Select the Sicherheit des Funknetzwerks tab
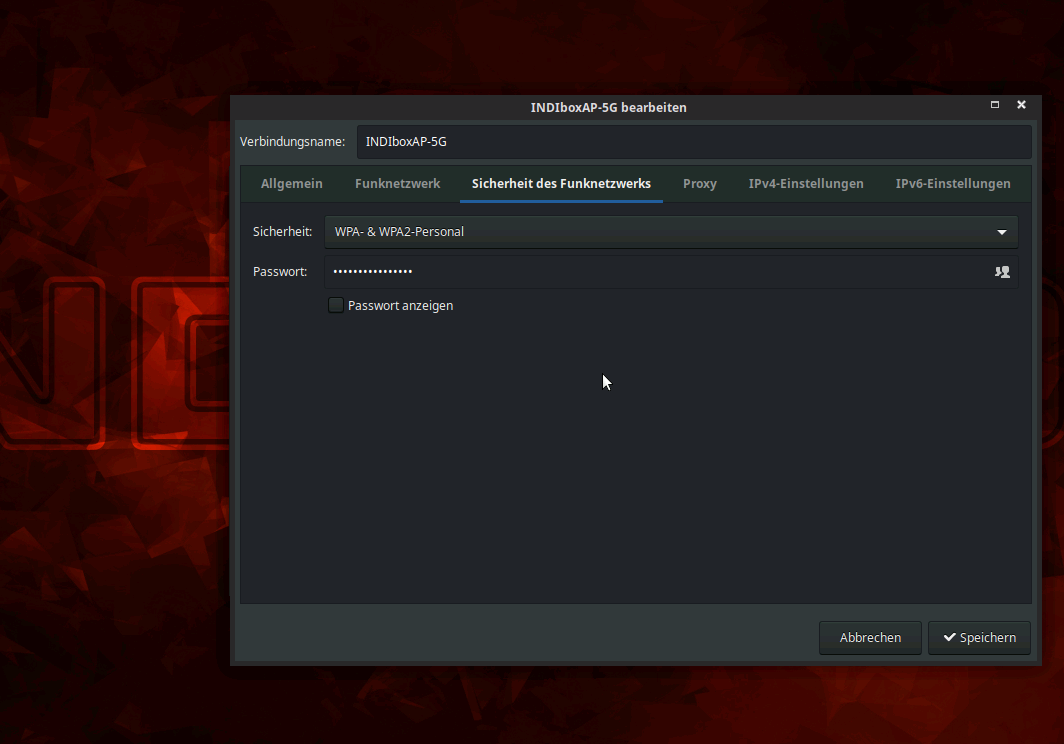This screenshot has width=1064, height=744. click(x=561, y=184)
